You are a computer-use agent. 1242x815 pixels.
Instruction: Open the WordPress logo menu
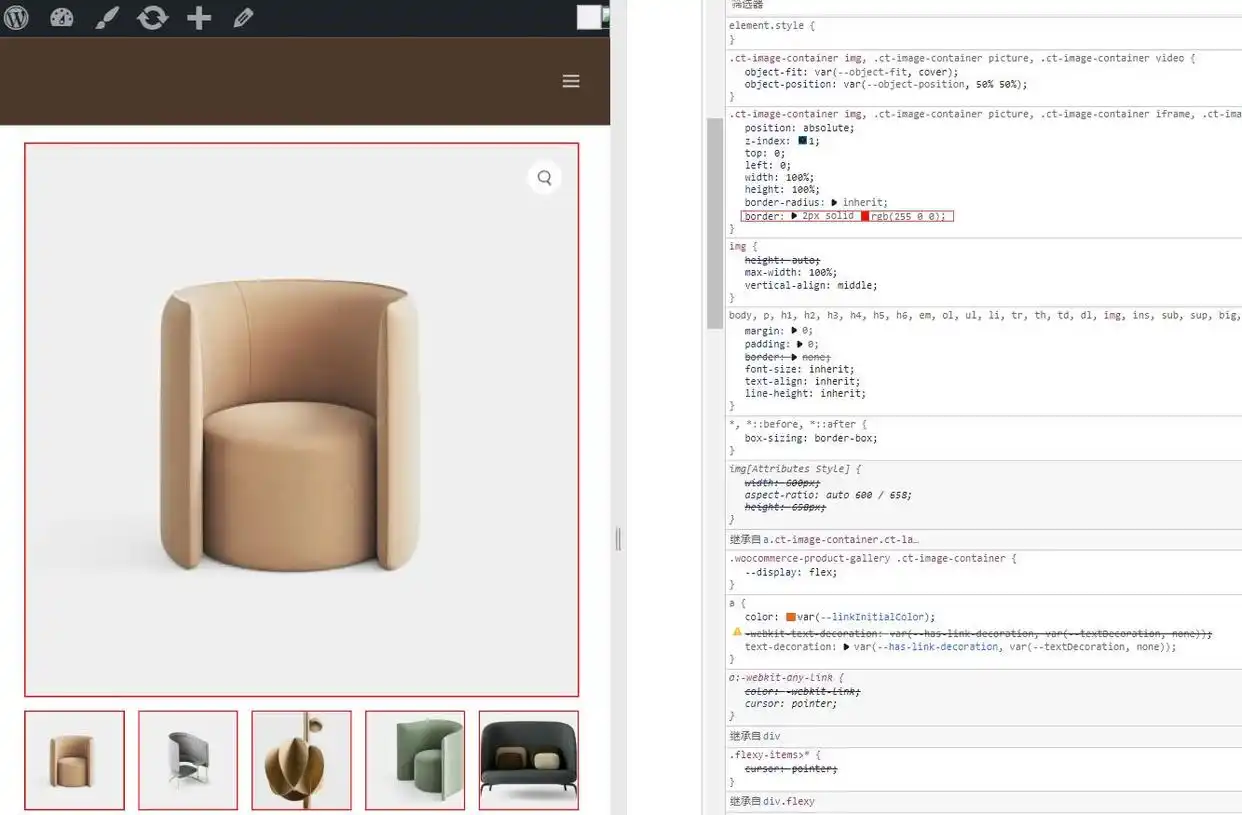[16, 18]
